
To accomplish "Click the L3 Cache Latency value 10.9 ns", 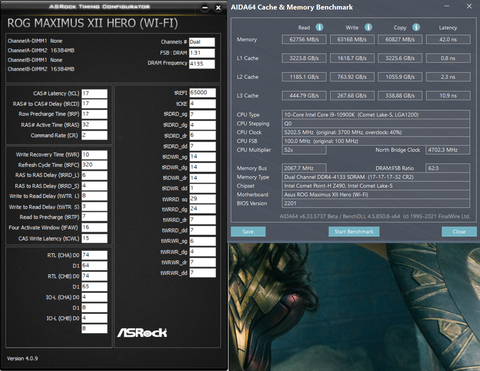I will [448, 96].
